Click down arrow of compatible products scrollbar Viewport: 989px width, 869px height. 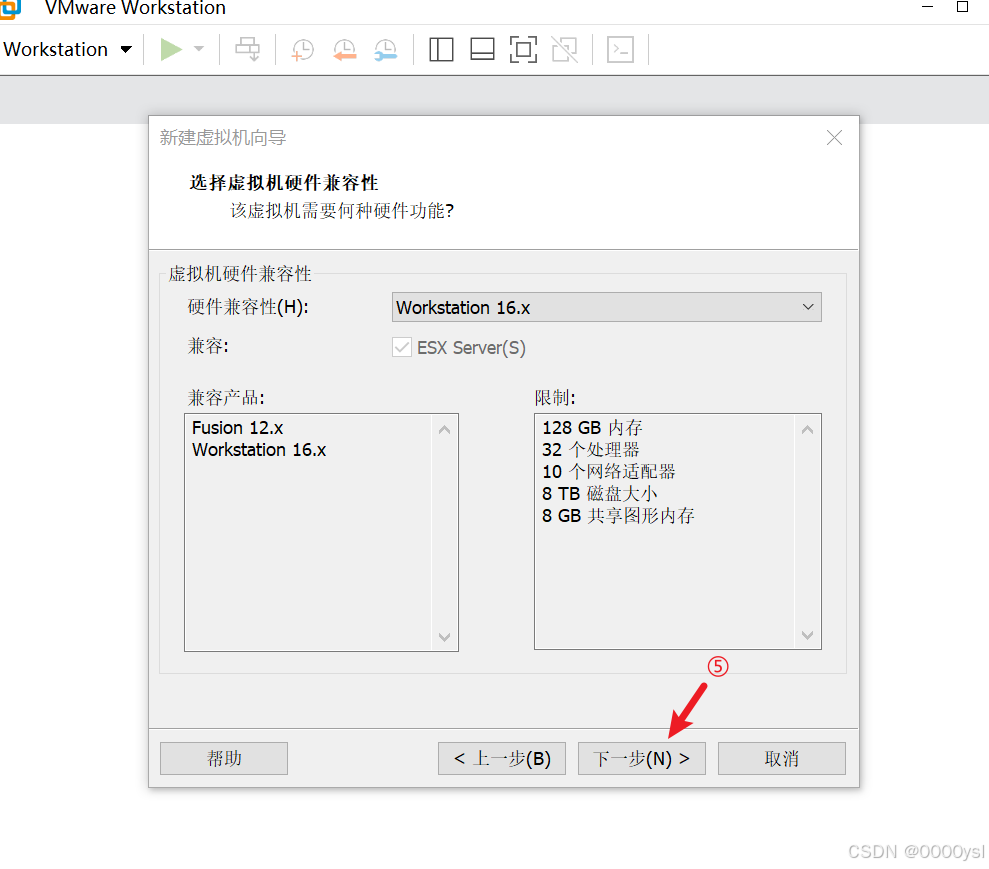pyautogui.click(x=444, y=636)
